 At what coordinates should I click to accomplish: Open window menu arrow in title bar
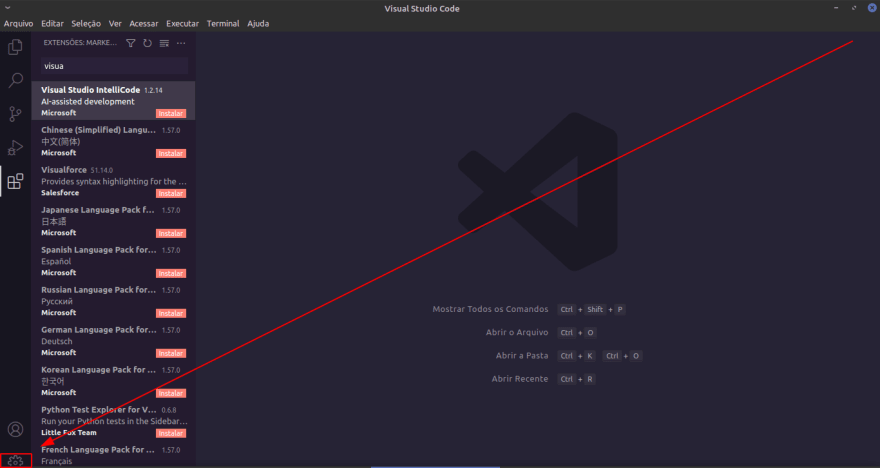tap(8, 8)
